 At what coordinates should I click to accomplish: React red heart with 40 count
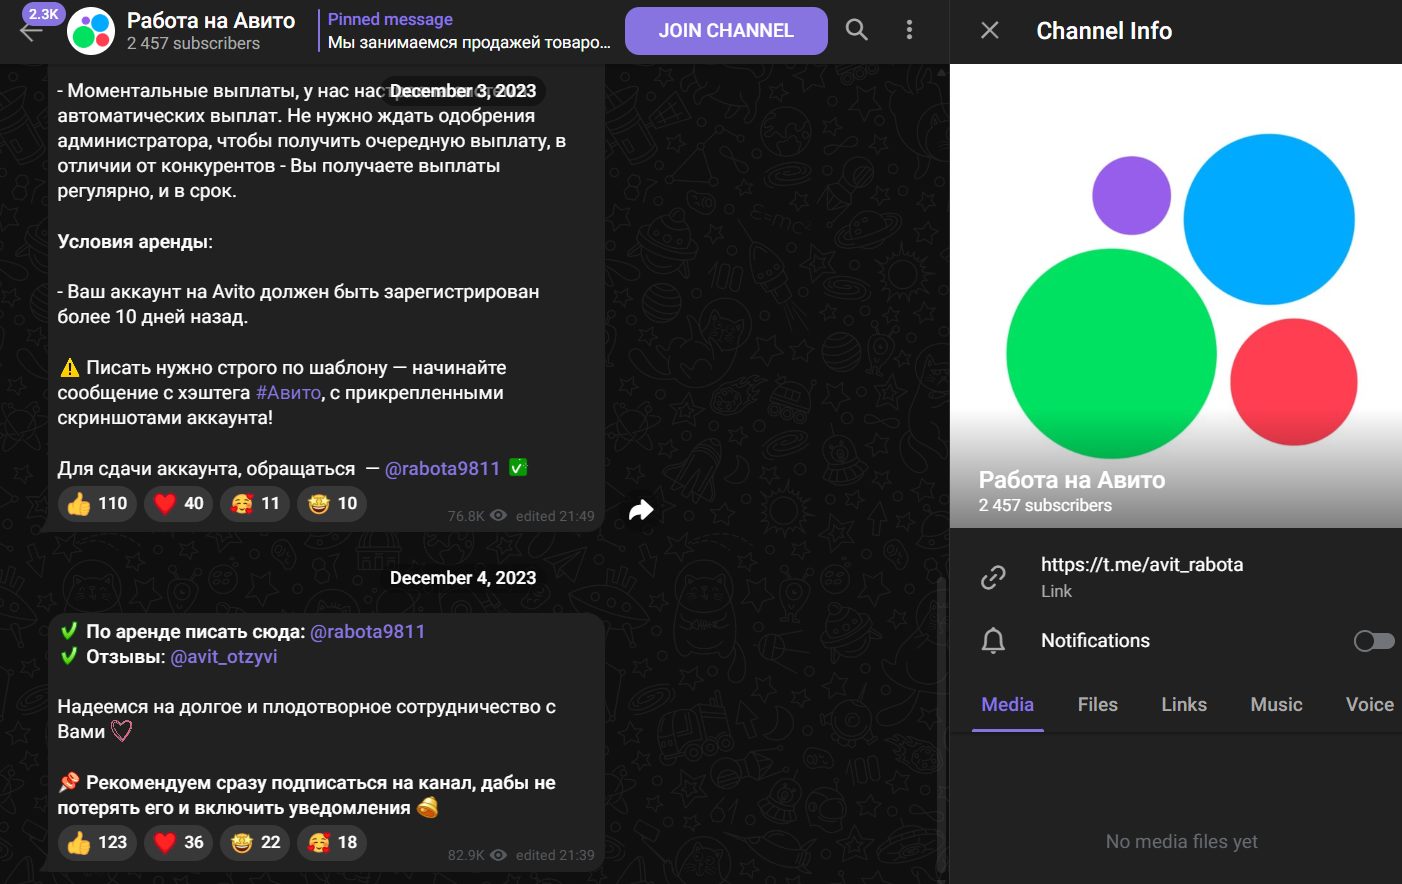[179, 503]
